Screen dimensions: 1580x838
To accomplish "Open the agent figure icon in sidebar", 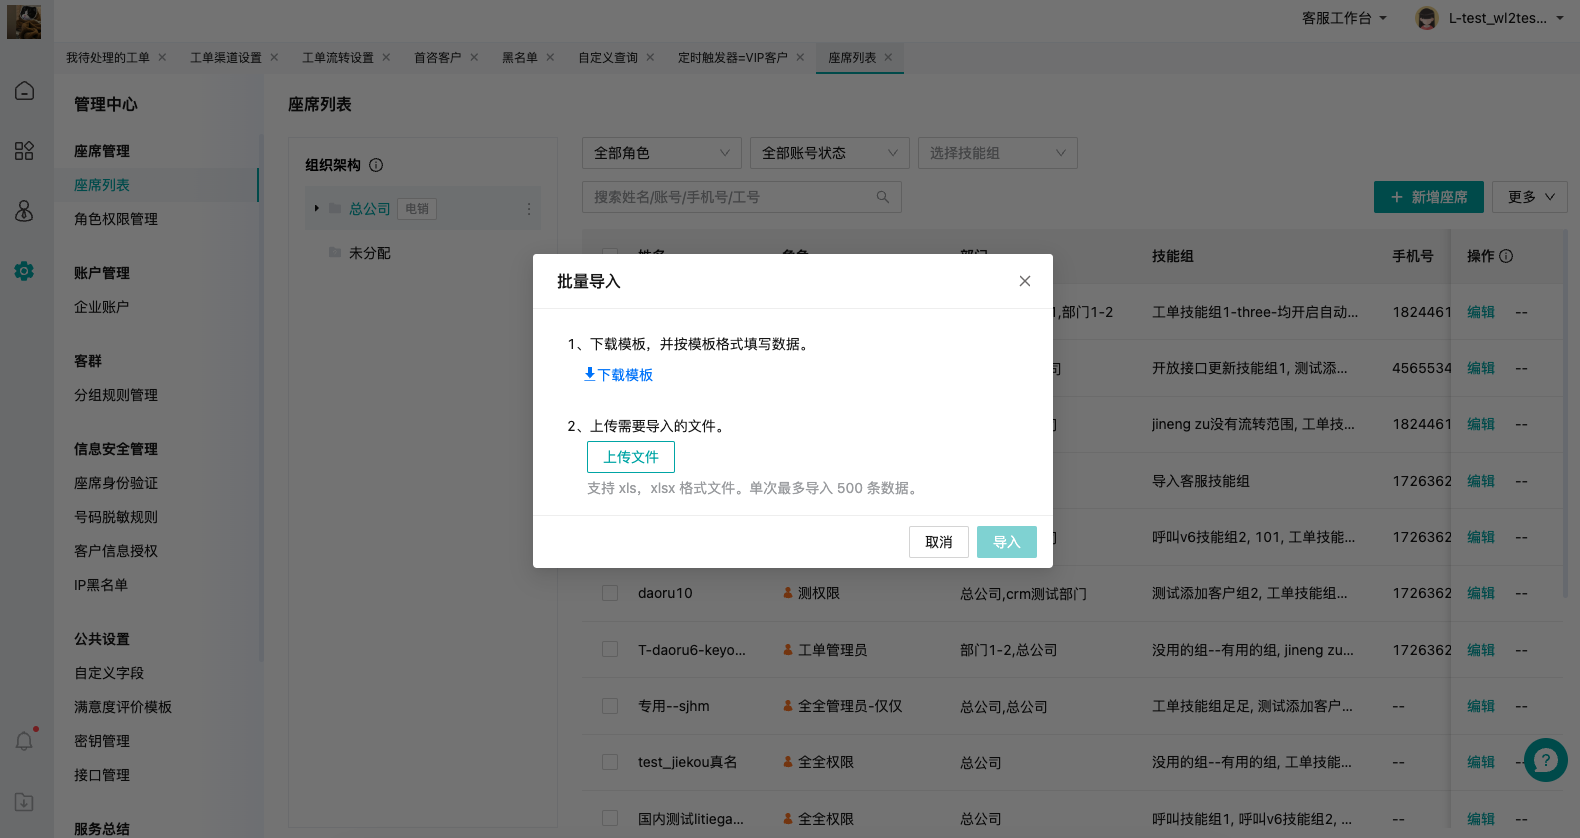I will (24, 211).
